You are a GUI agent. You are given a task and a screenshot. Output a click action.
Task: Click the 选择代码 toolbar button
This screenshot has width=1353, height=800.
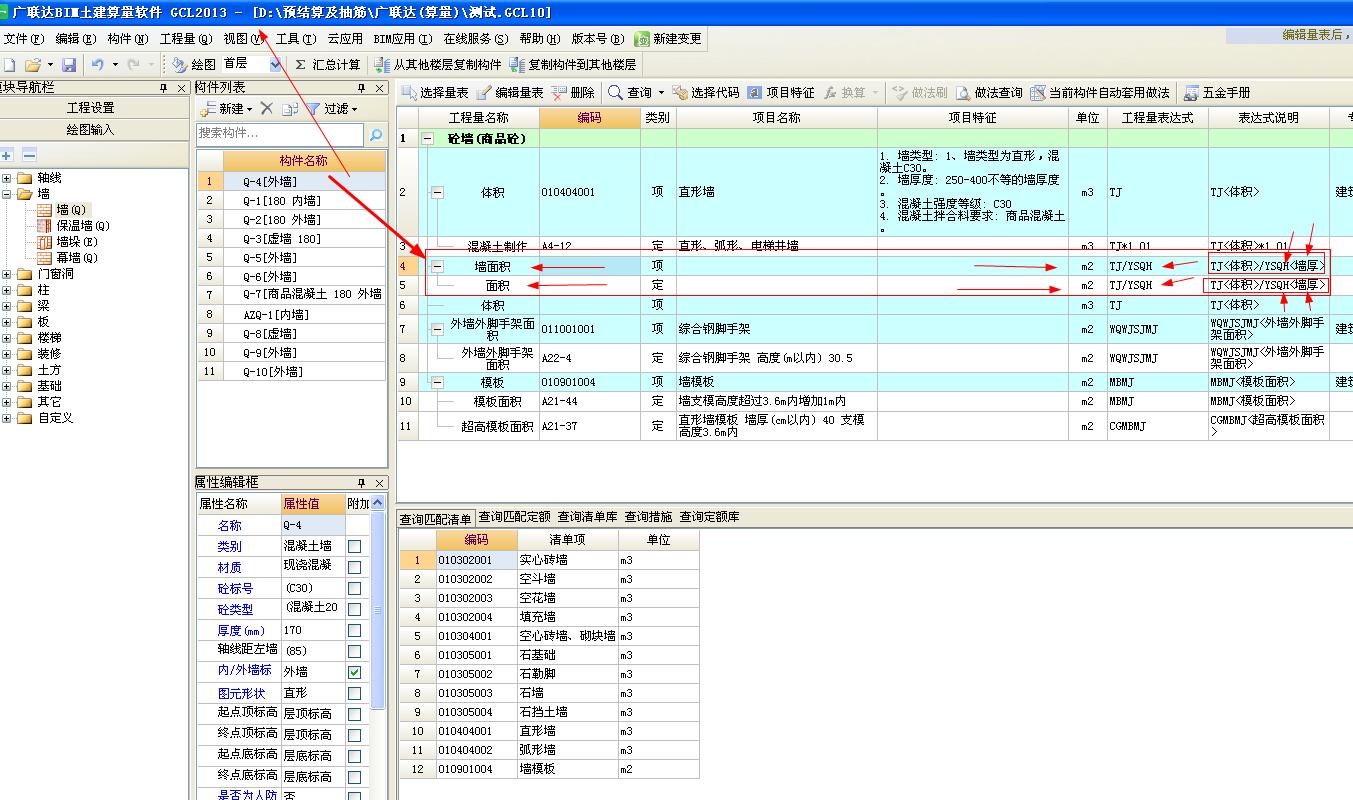[706, 92]
